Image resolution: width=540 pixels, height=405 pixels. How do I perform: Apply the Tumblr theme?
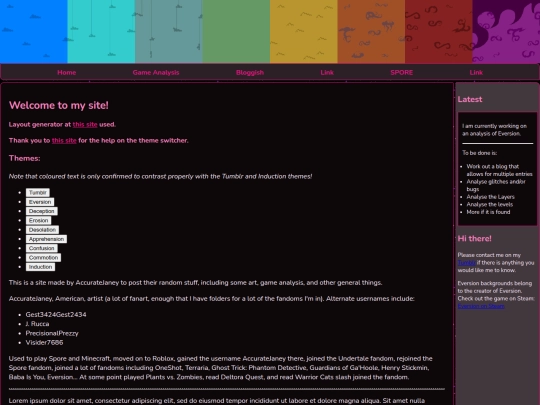(38, 193)
